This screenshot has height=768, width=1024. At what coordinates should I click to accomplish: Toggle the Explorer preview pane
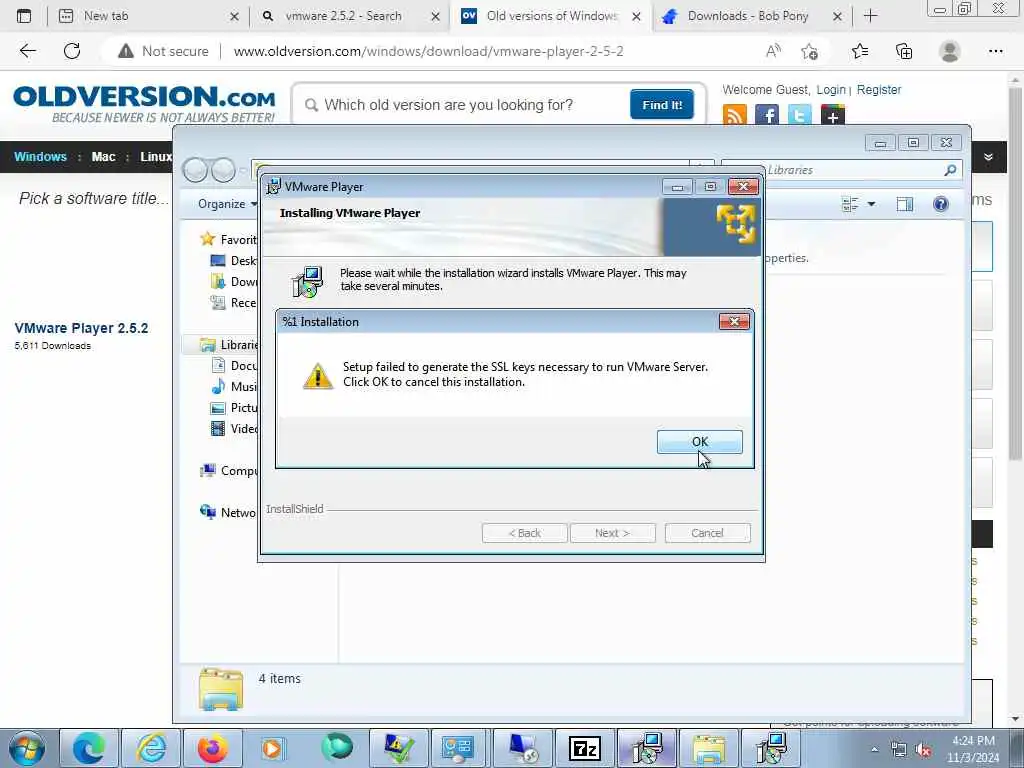904,204
